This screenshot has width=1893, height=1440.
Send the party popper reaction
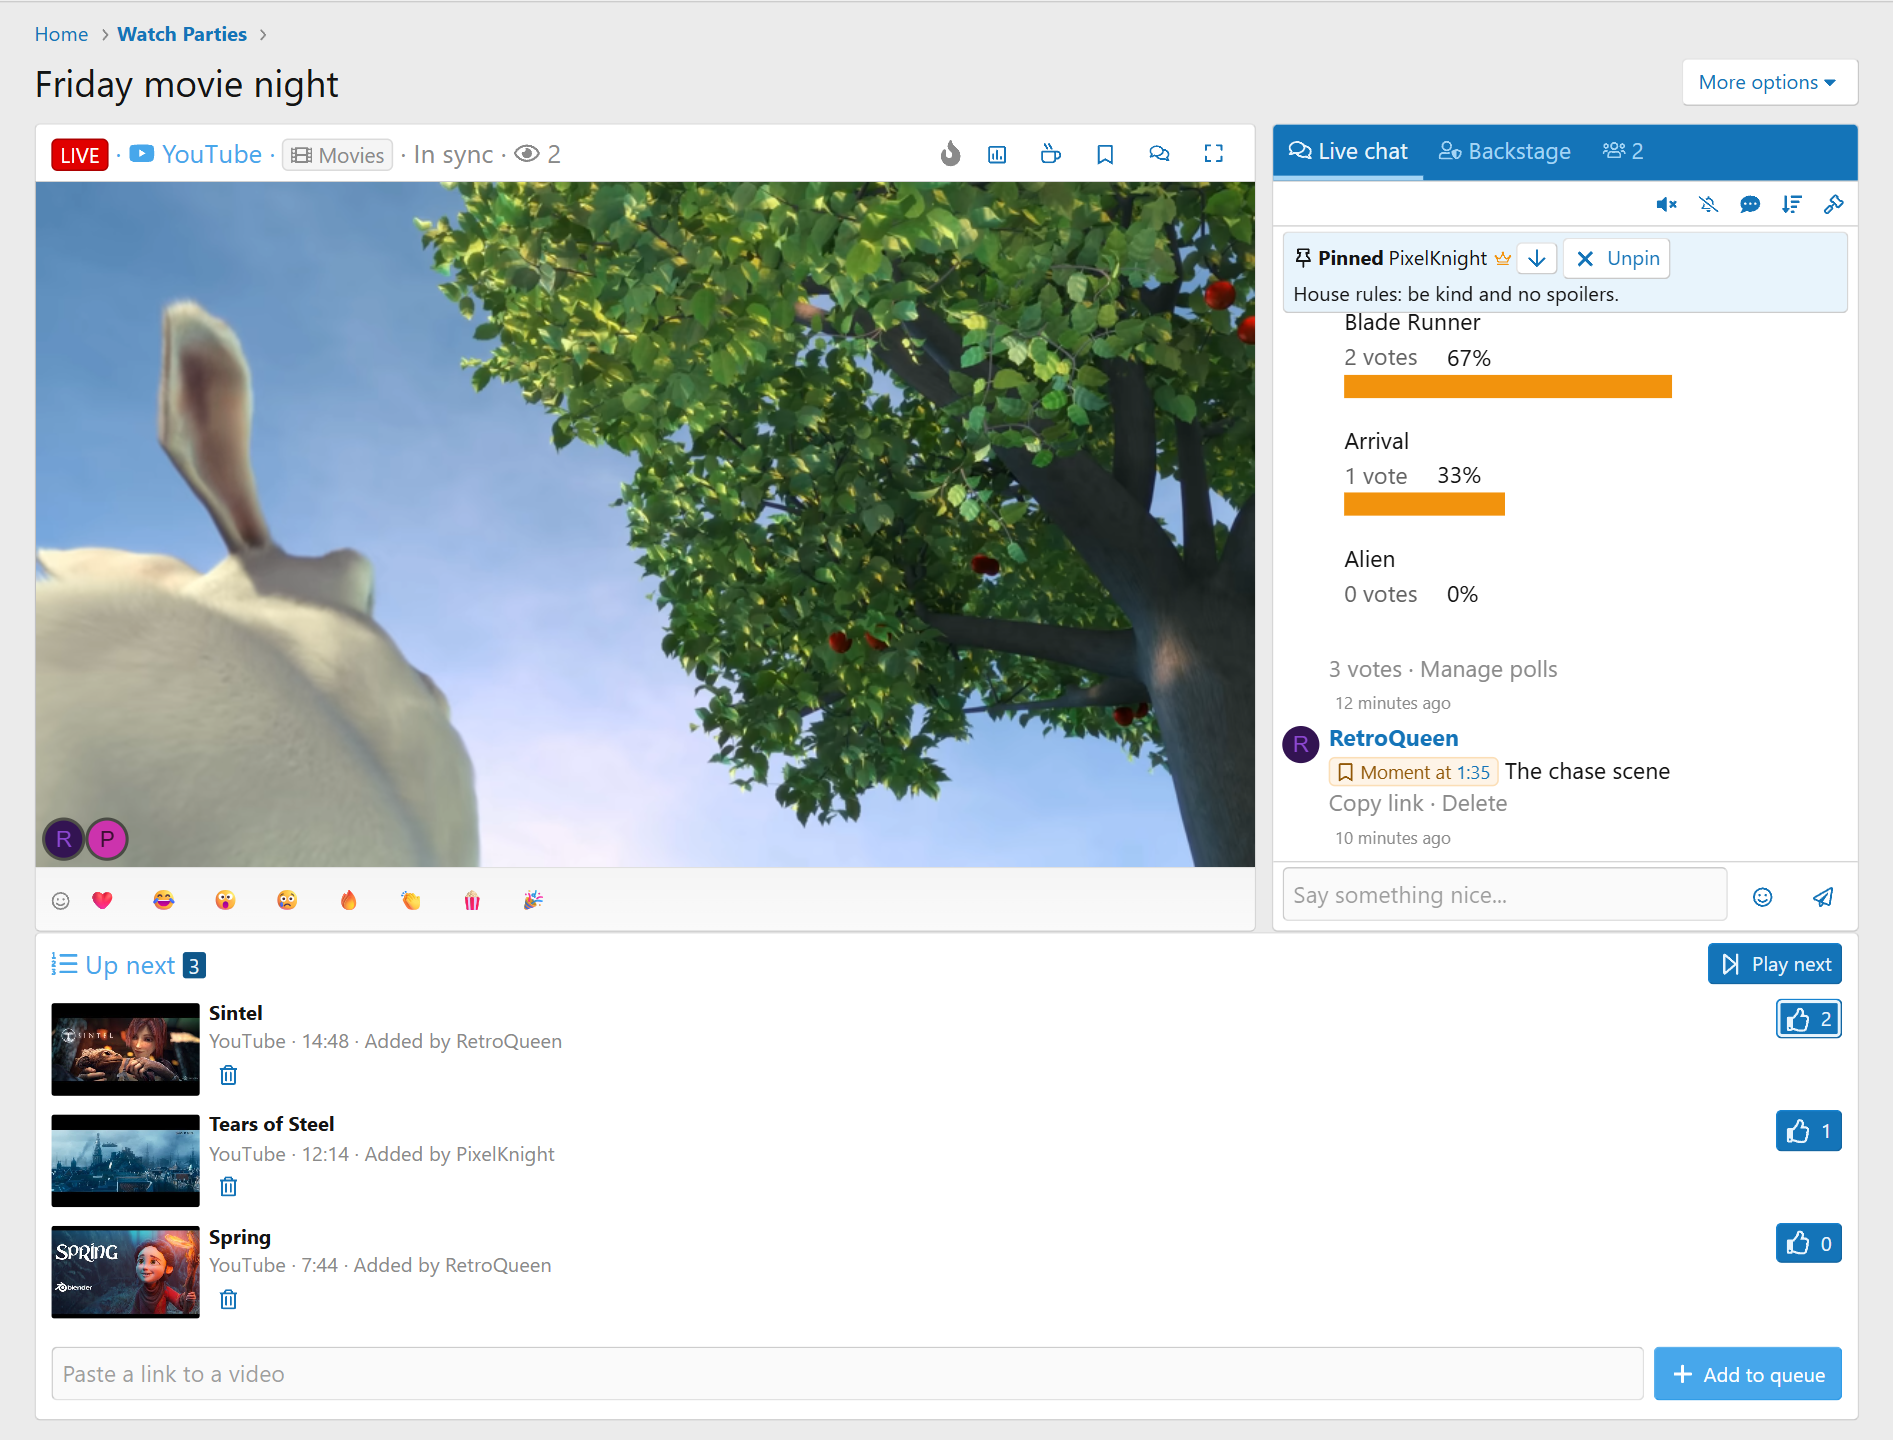point(533,900)
